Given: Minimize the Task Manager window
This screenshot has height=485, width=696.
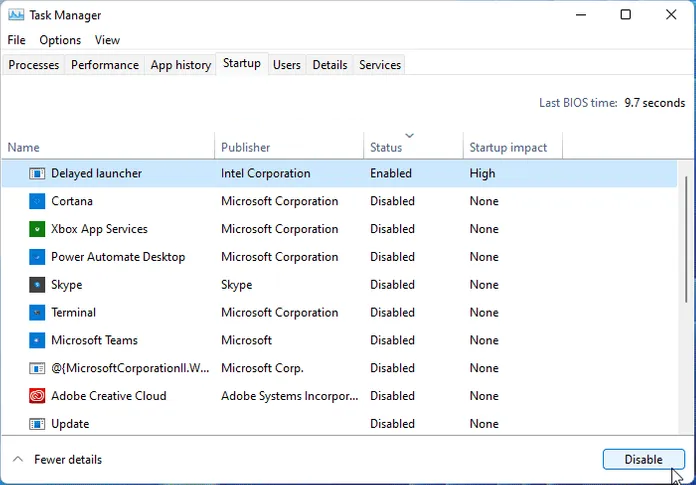Looking at the screenshot, I should [581, 15].
